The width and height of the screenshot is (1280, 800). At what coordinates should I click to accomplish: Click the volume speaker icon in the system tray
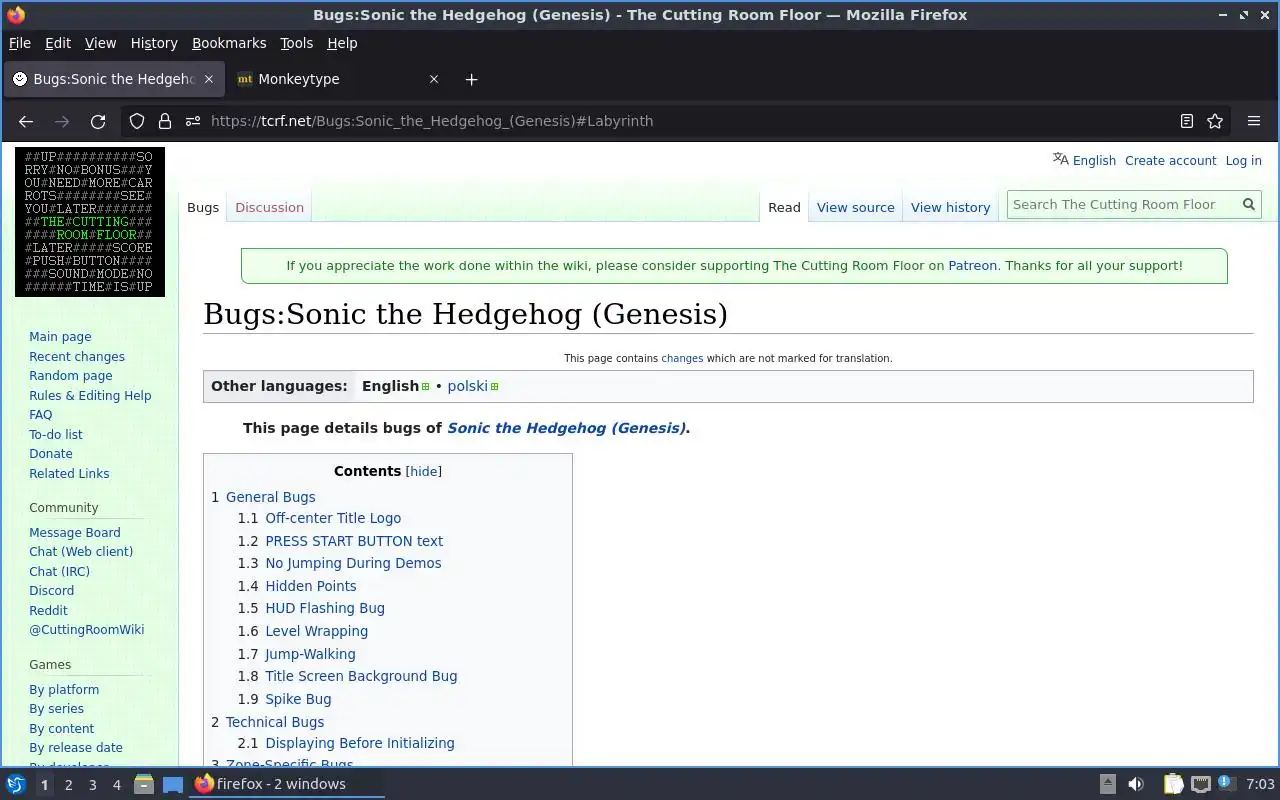click(x=1136, y=784)
